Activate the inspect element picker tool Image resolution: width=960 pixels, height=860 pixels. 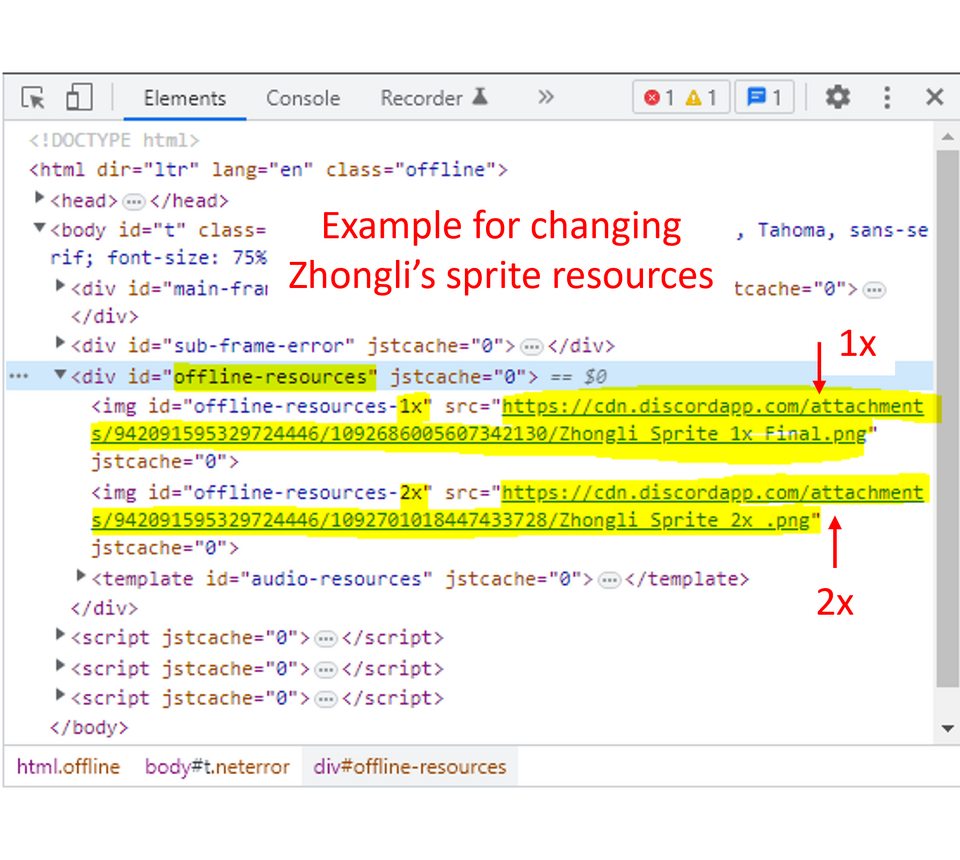33,98
